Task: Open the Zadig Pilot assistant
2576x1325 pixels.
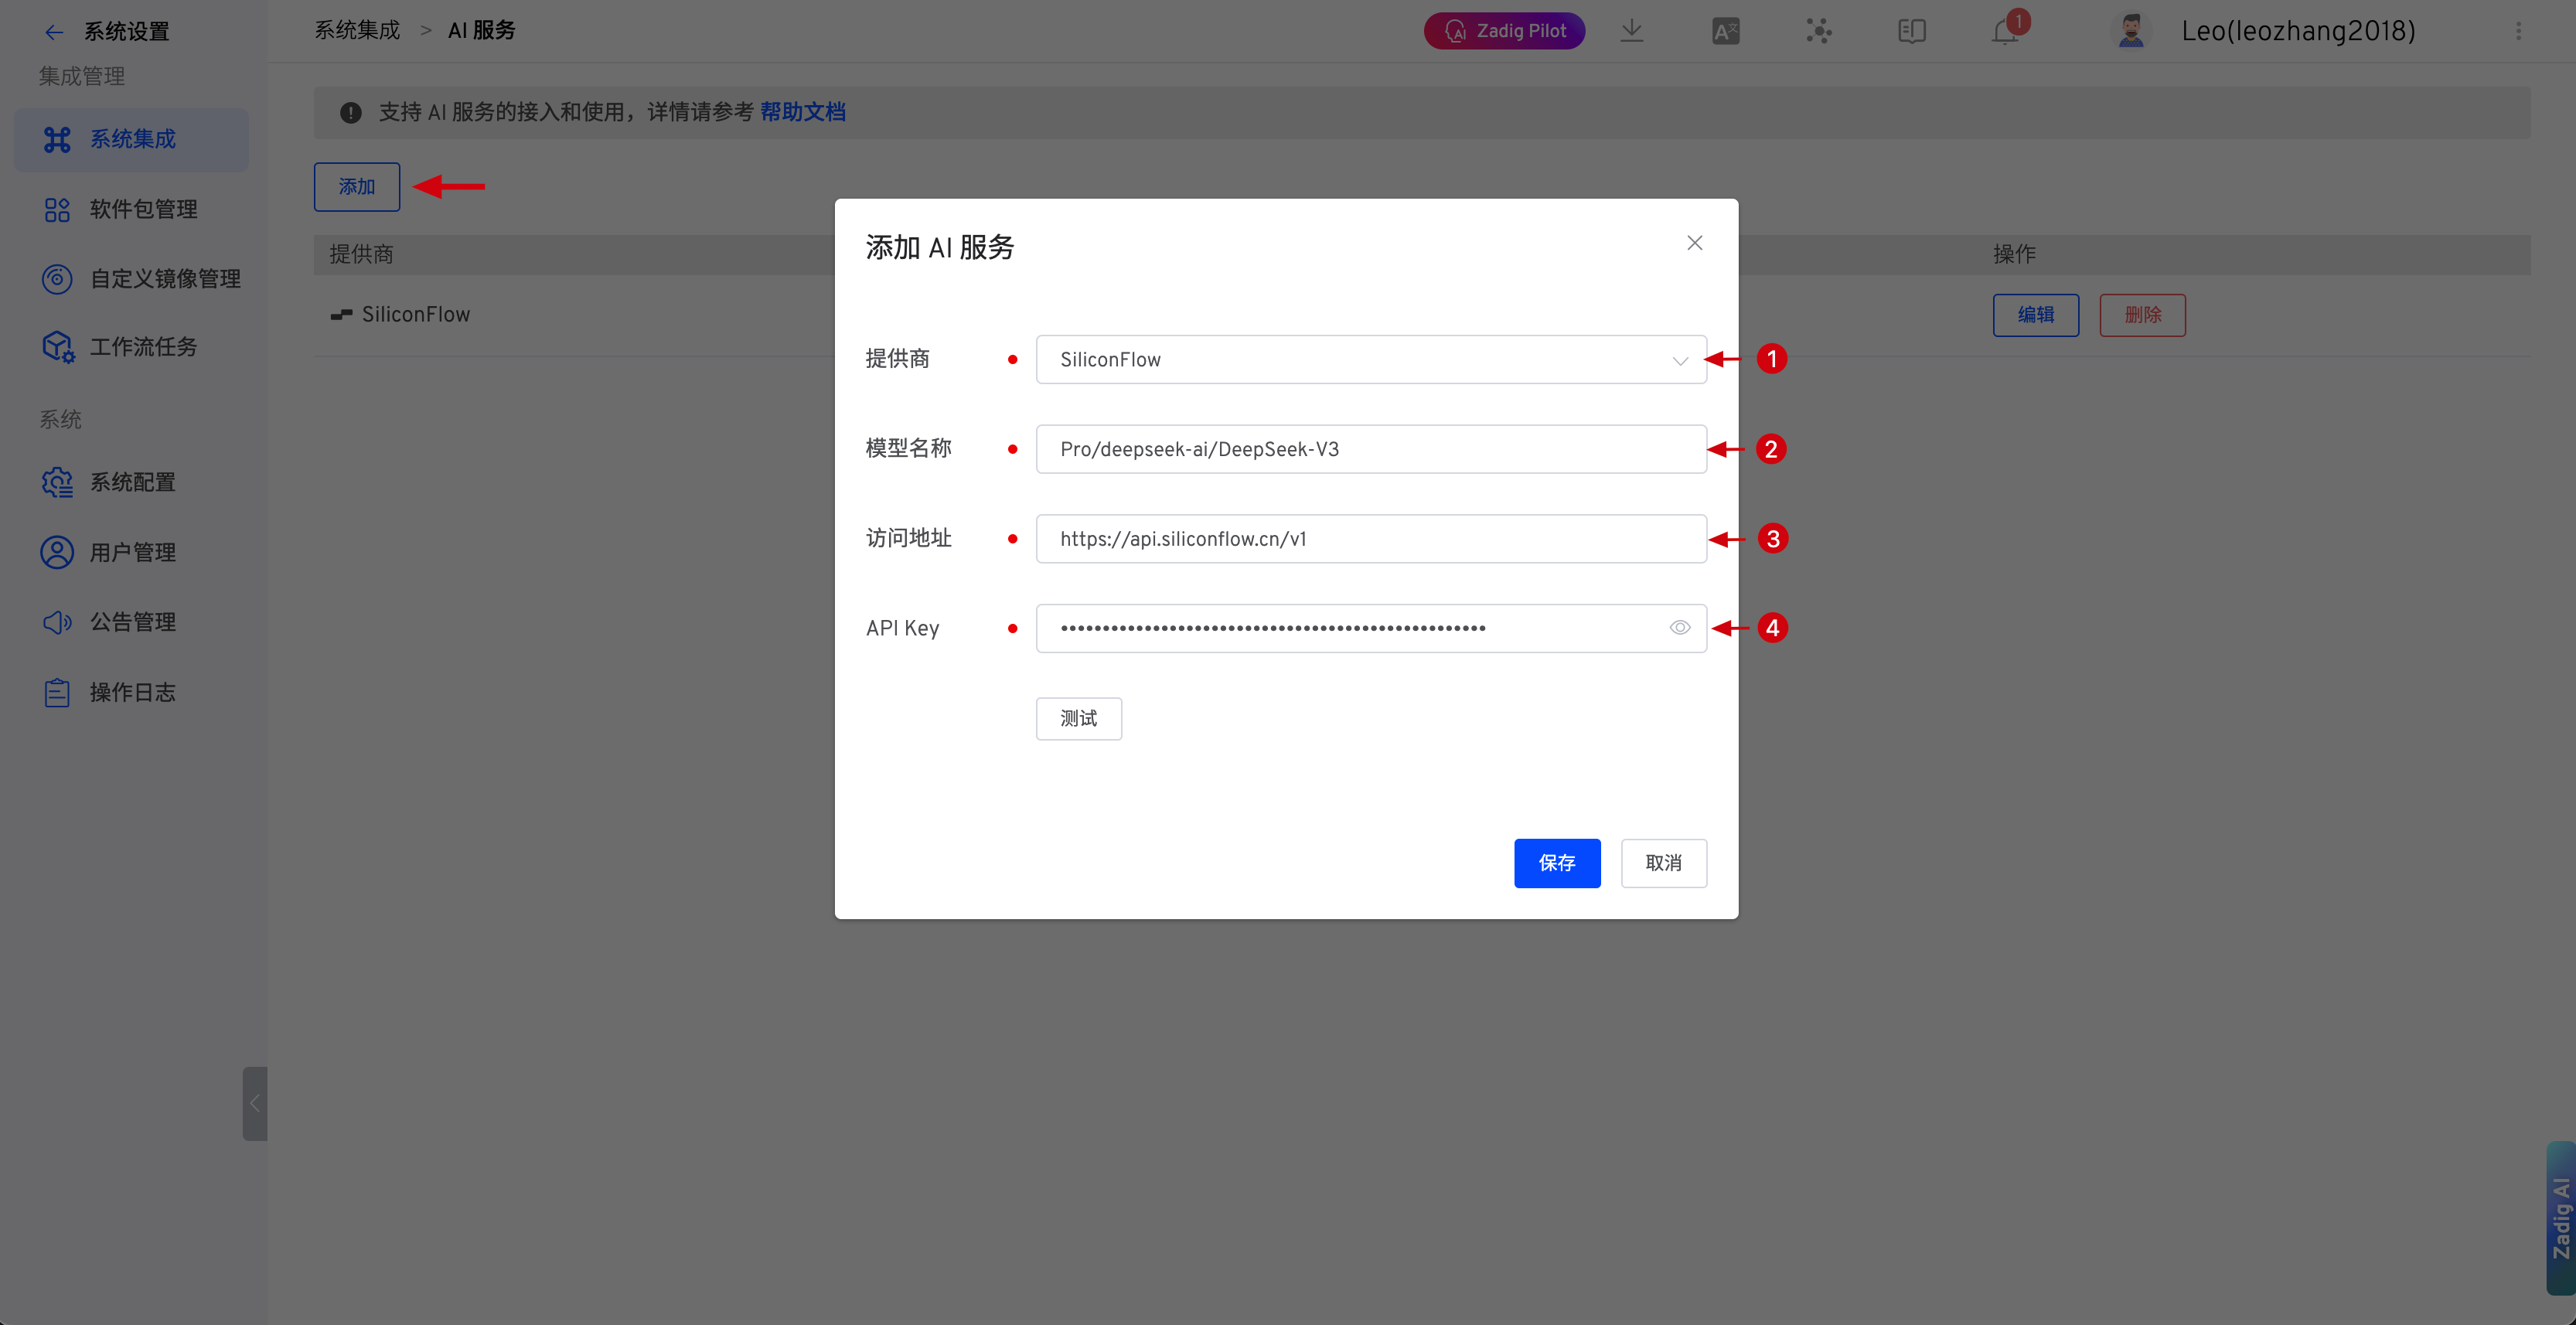Action: click(x=1504, y=31)
